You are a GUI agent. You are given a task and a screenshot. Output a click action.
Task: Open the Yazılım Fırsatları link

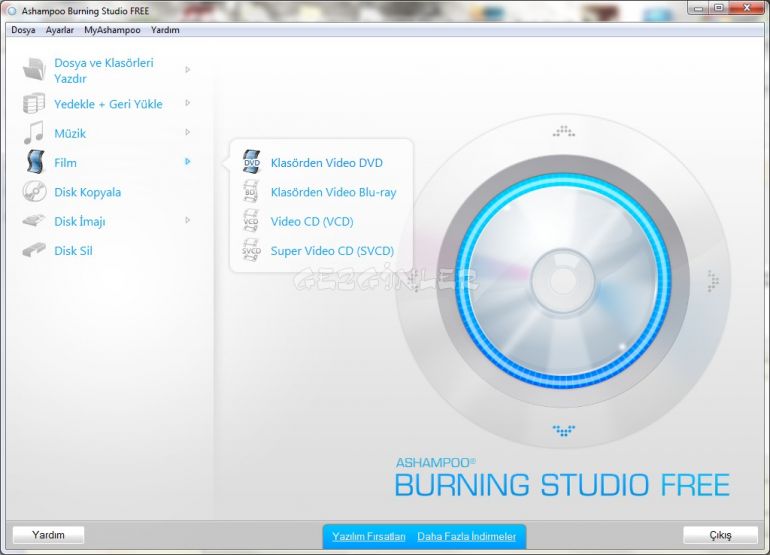click(x=369, y=536)
